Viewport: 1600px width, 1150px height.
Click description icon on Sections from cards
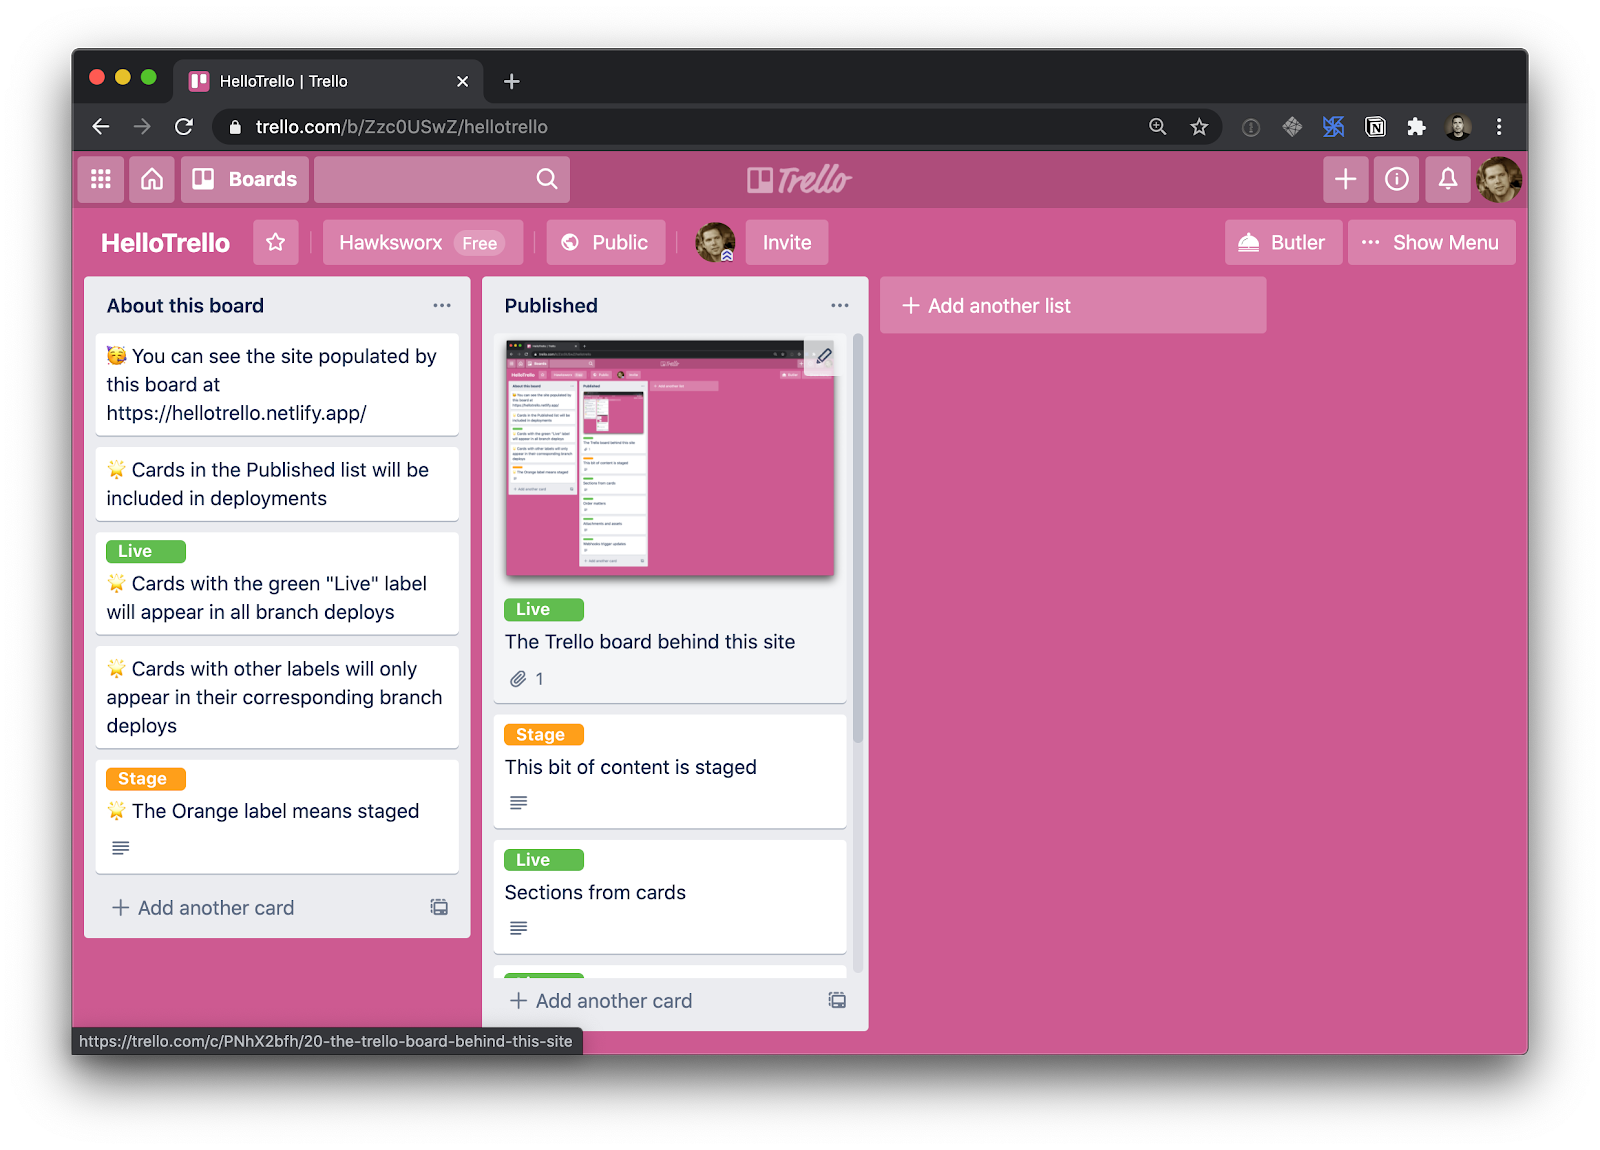[x=518, y=928]
